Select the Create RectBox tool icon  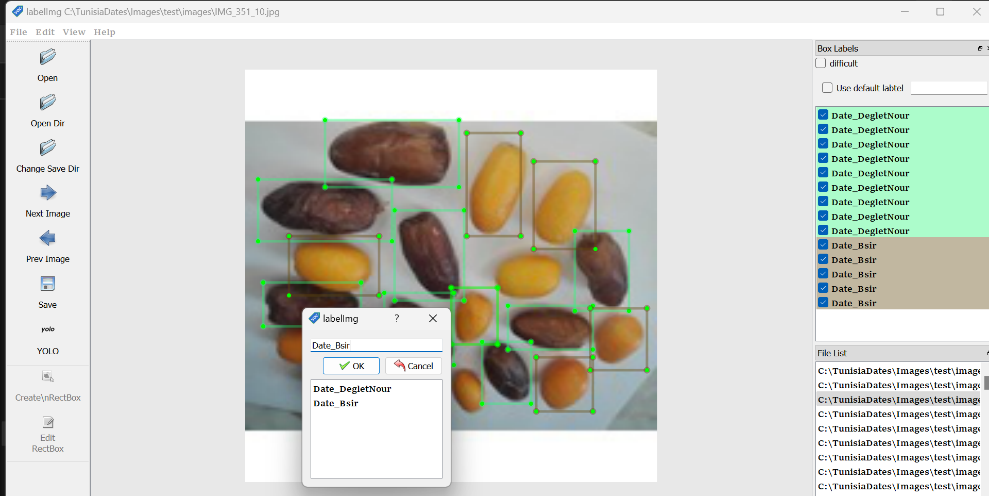pyautogui.click(x=47, y=377)
